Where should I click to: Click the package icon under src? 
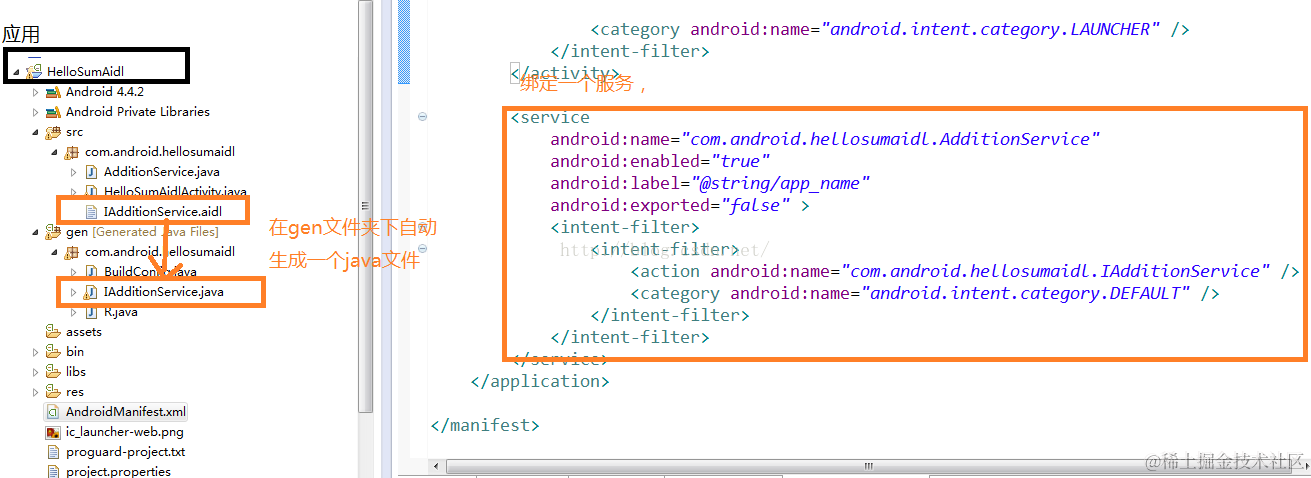point(72,152)
